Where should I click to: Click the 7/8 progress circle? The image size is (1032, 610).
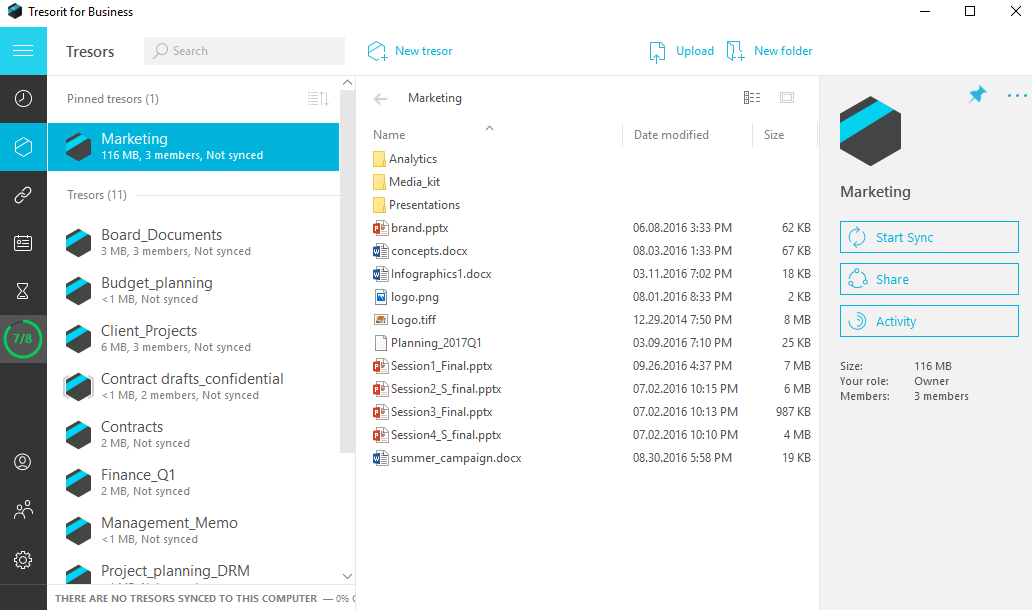[x=23, y=339]
